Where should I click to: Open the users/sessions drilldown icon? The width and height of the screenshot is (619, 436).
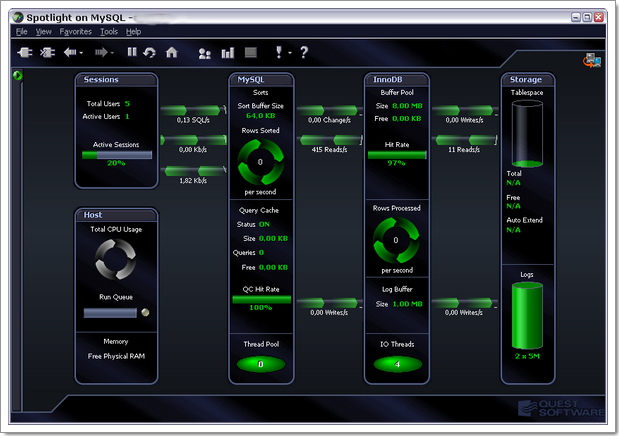[x=204, y=53]
